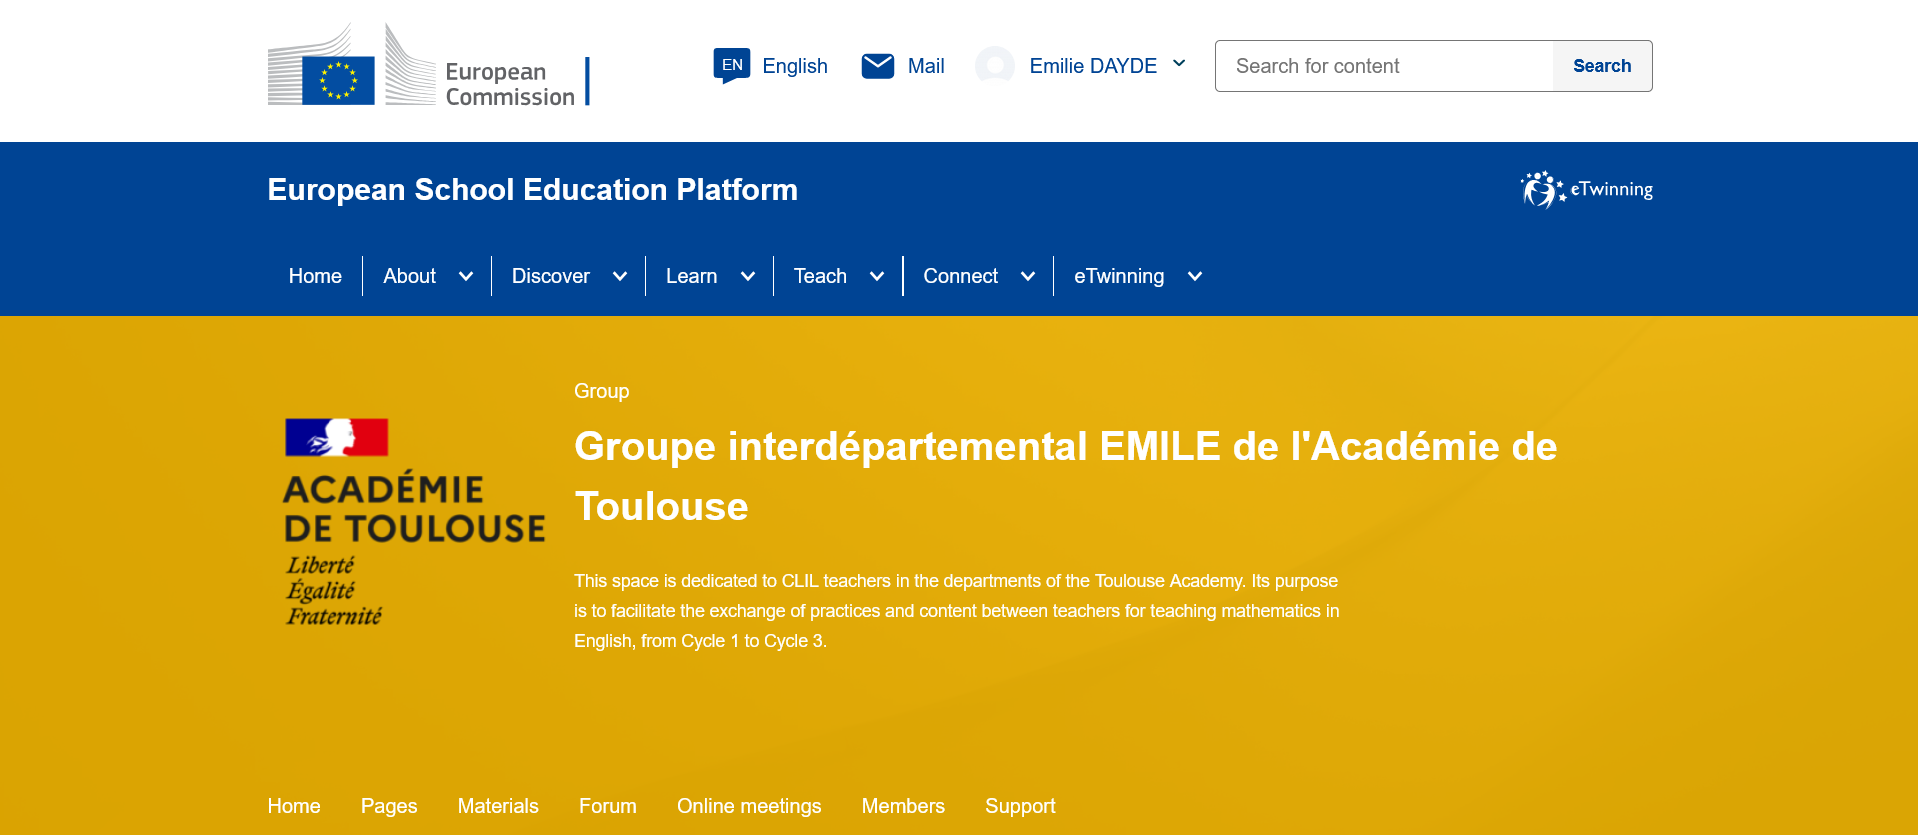
Task: Open the Teach menu item
Action: [x=820, y=276]
